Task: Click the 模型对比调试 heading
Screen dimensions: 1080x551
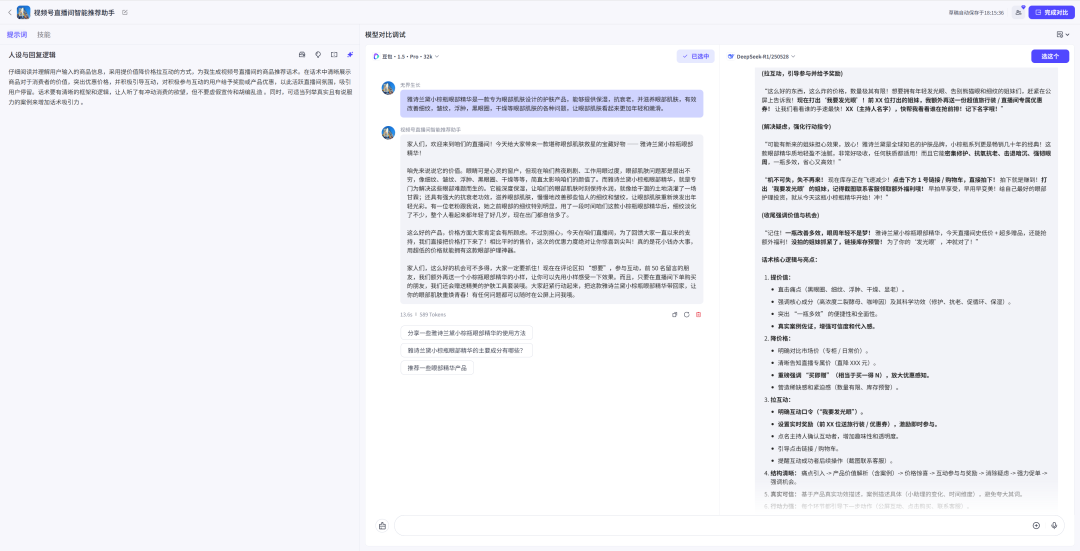Action: point(385,34)
